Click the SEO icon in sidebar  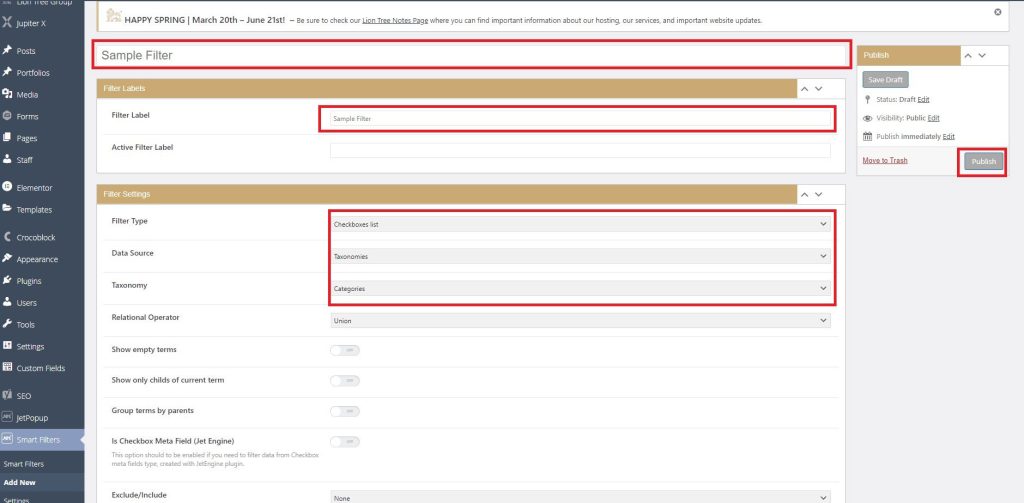click(x=8, y=395)
